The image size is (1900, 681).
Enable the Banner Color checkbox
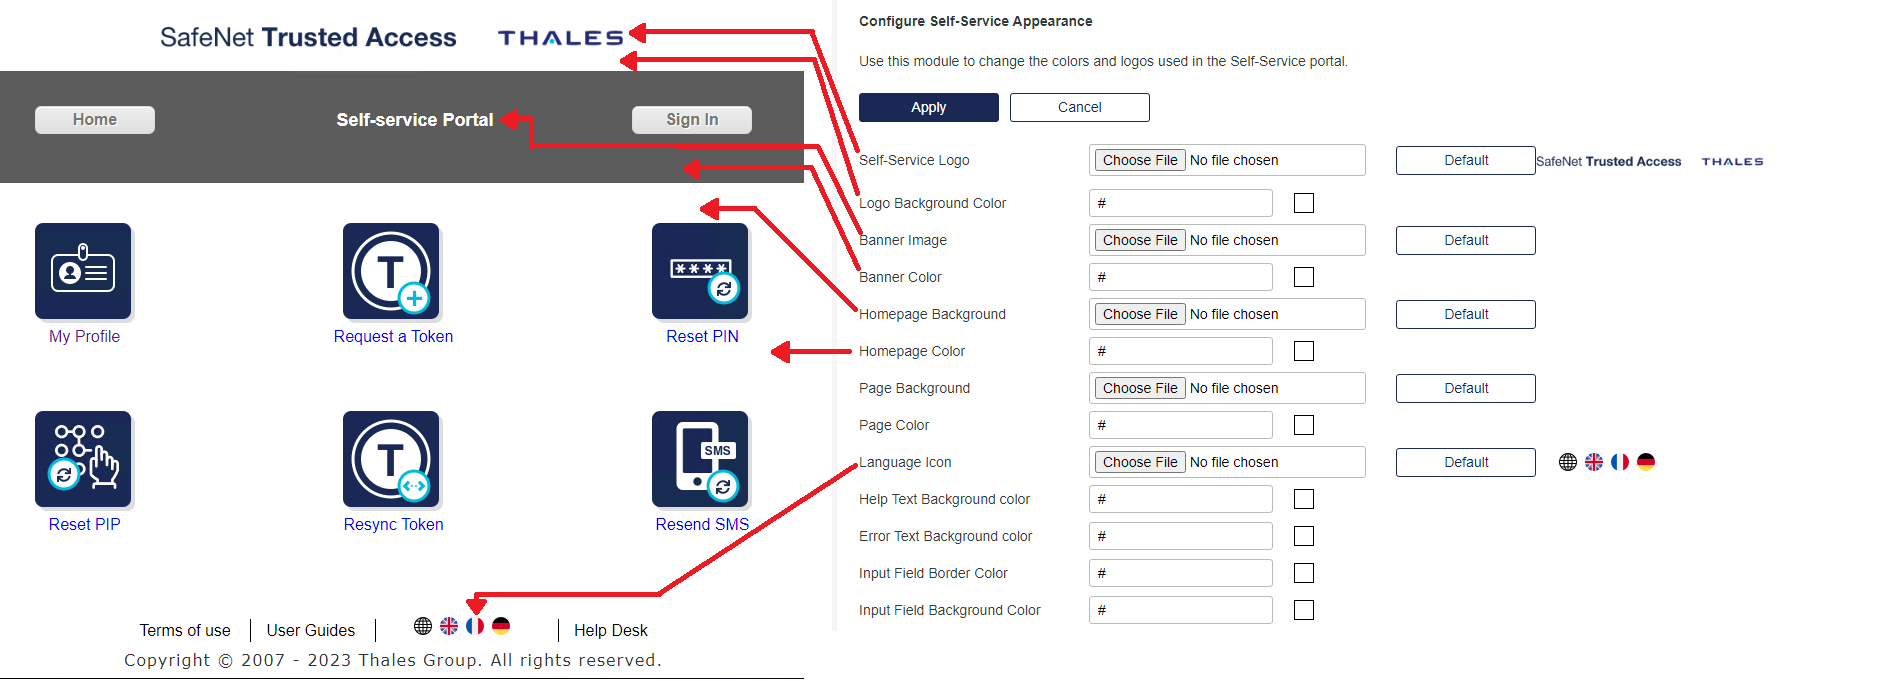pyautogui.click(x=1303, y=277)
